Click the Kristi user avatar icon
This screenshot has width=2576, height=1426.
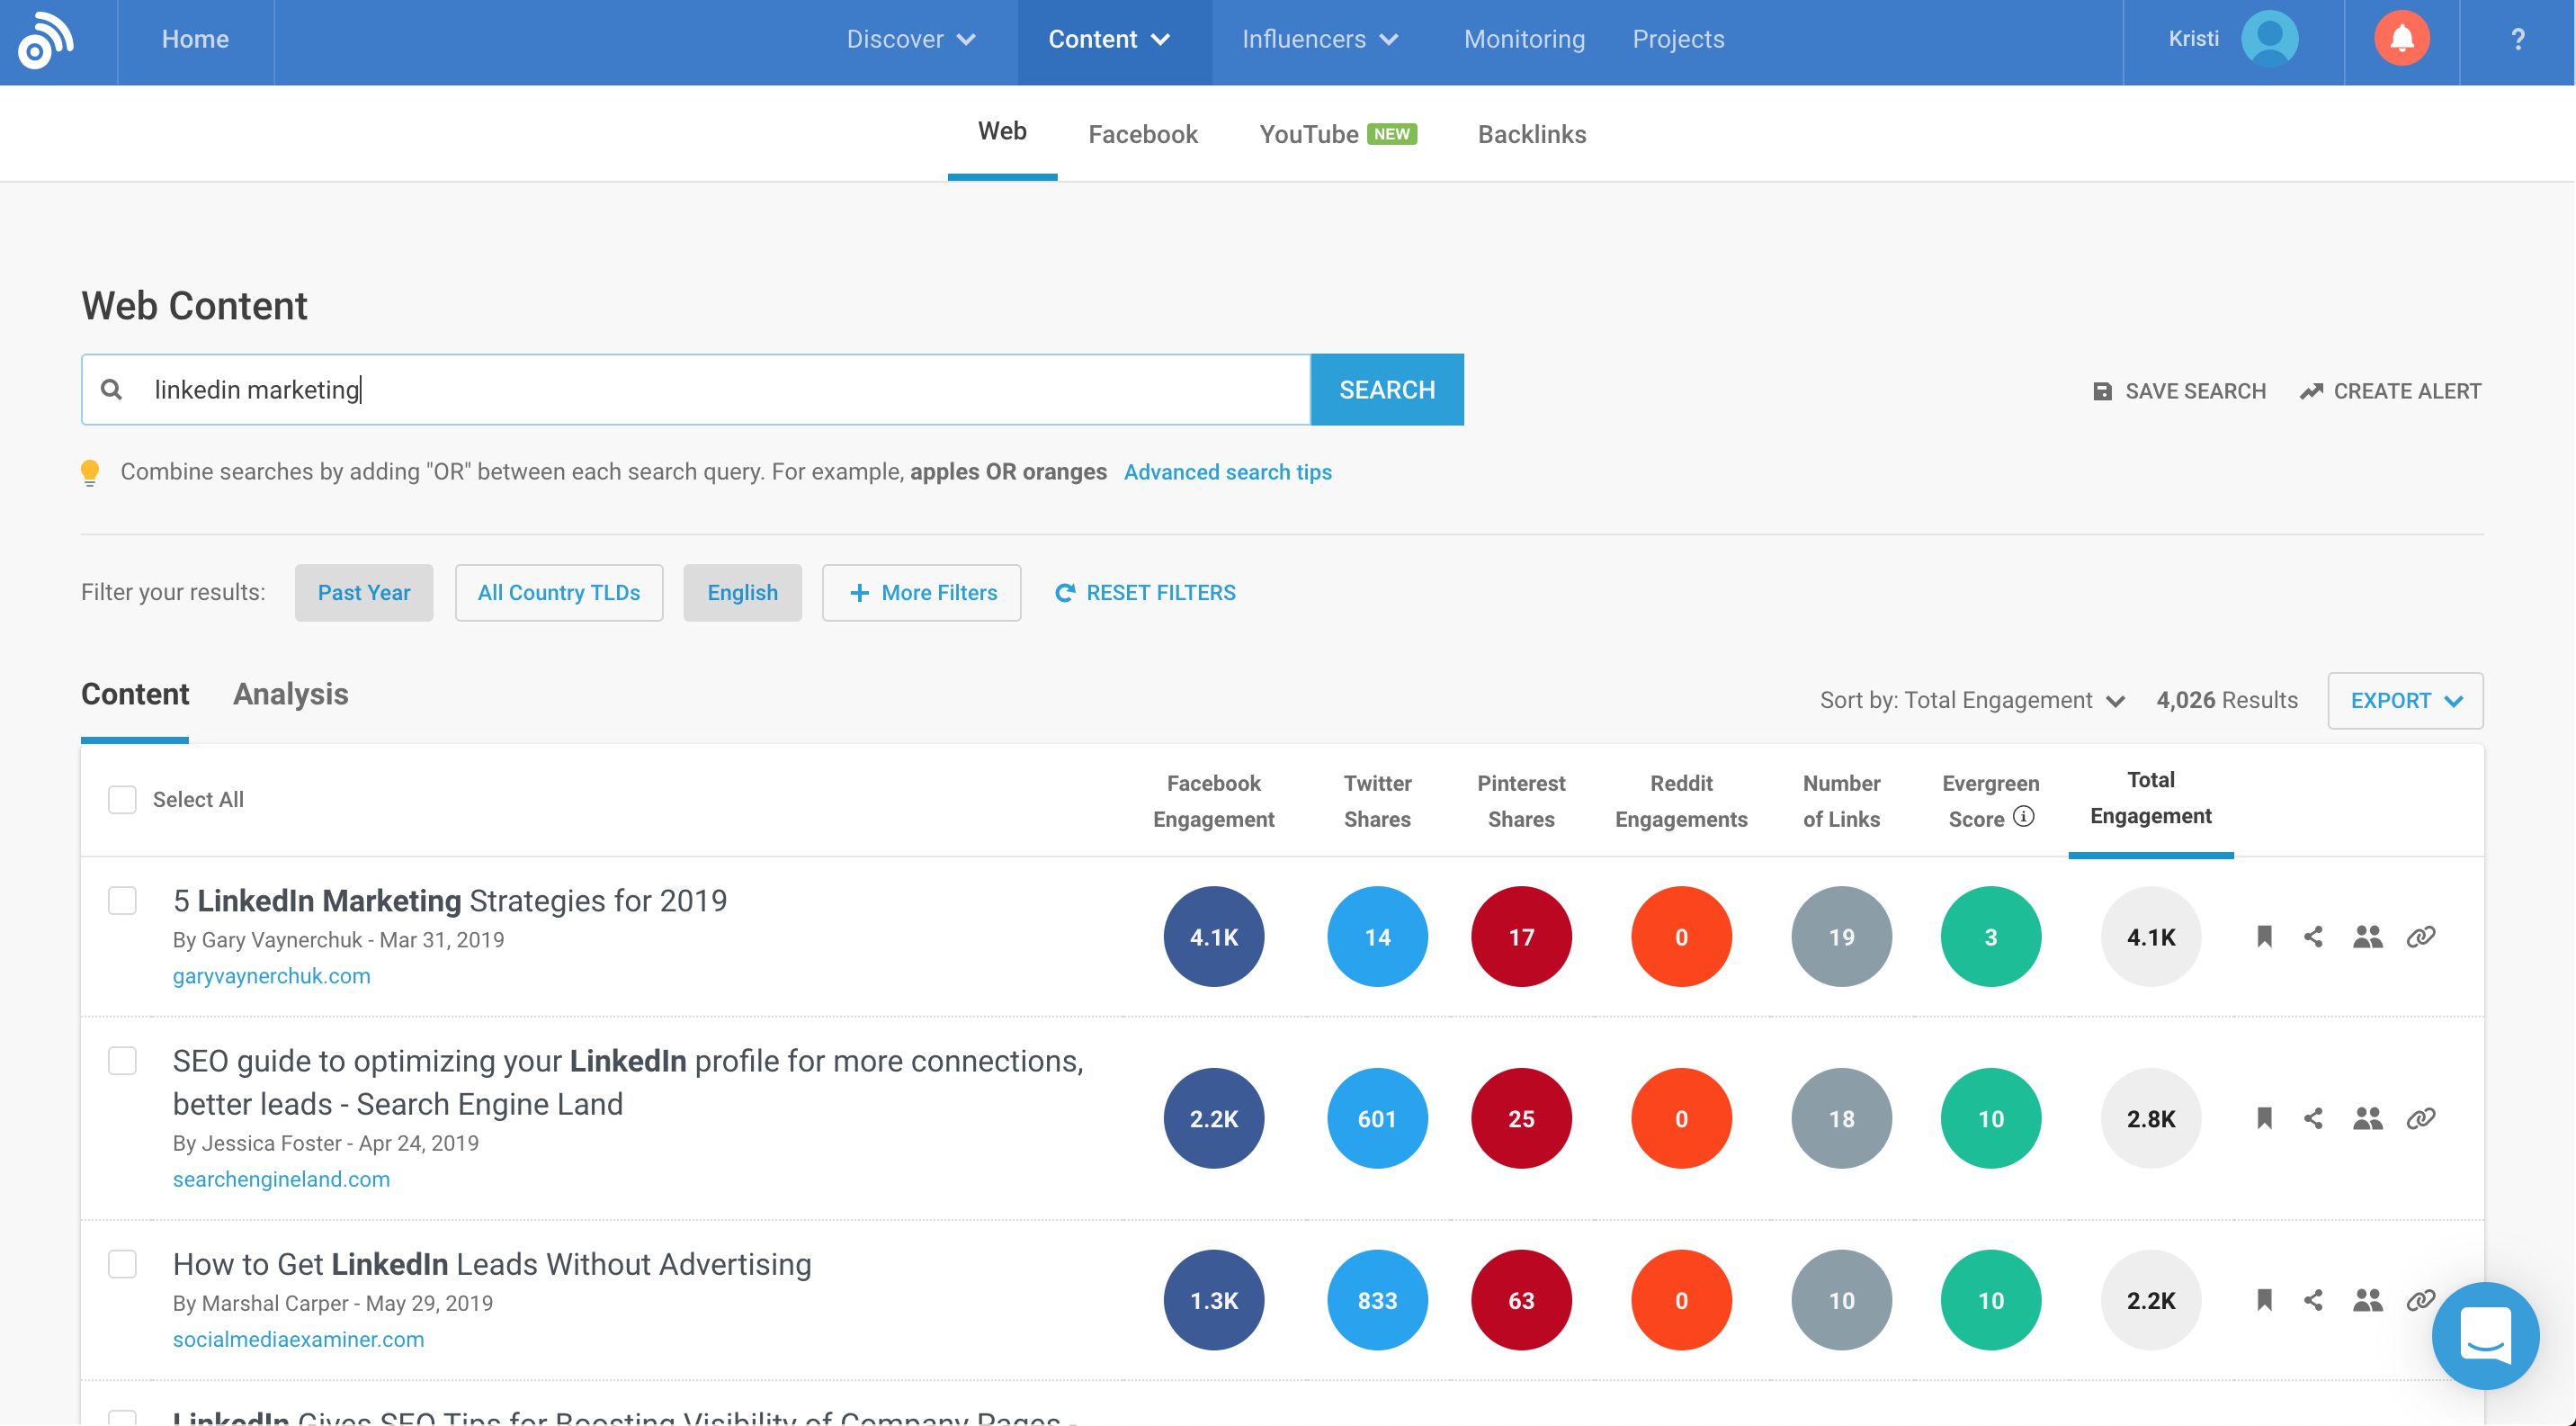[x=2269, y=38]
